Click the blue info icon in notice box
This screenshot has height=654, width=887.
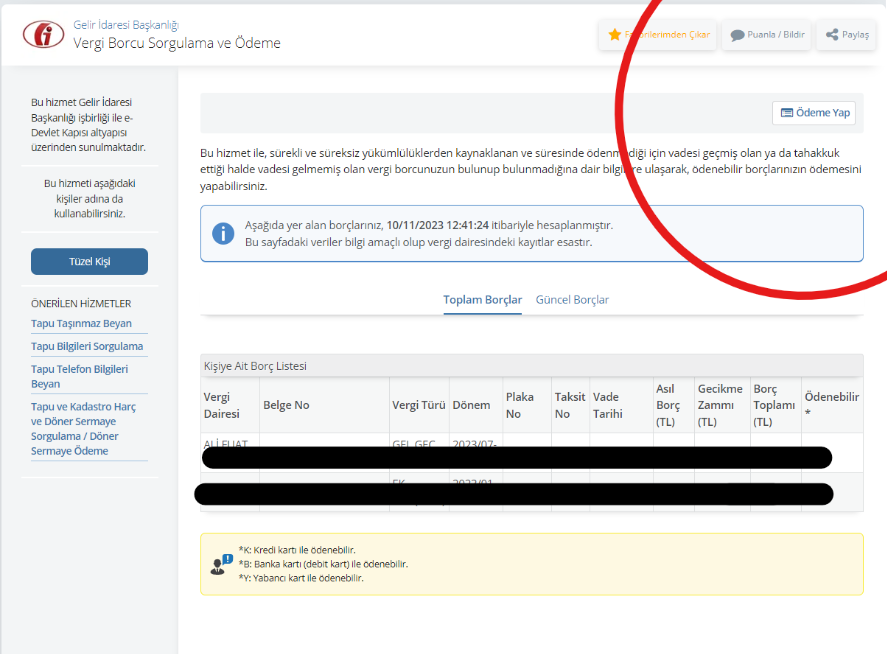click(223, 234)
